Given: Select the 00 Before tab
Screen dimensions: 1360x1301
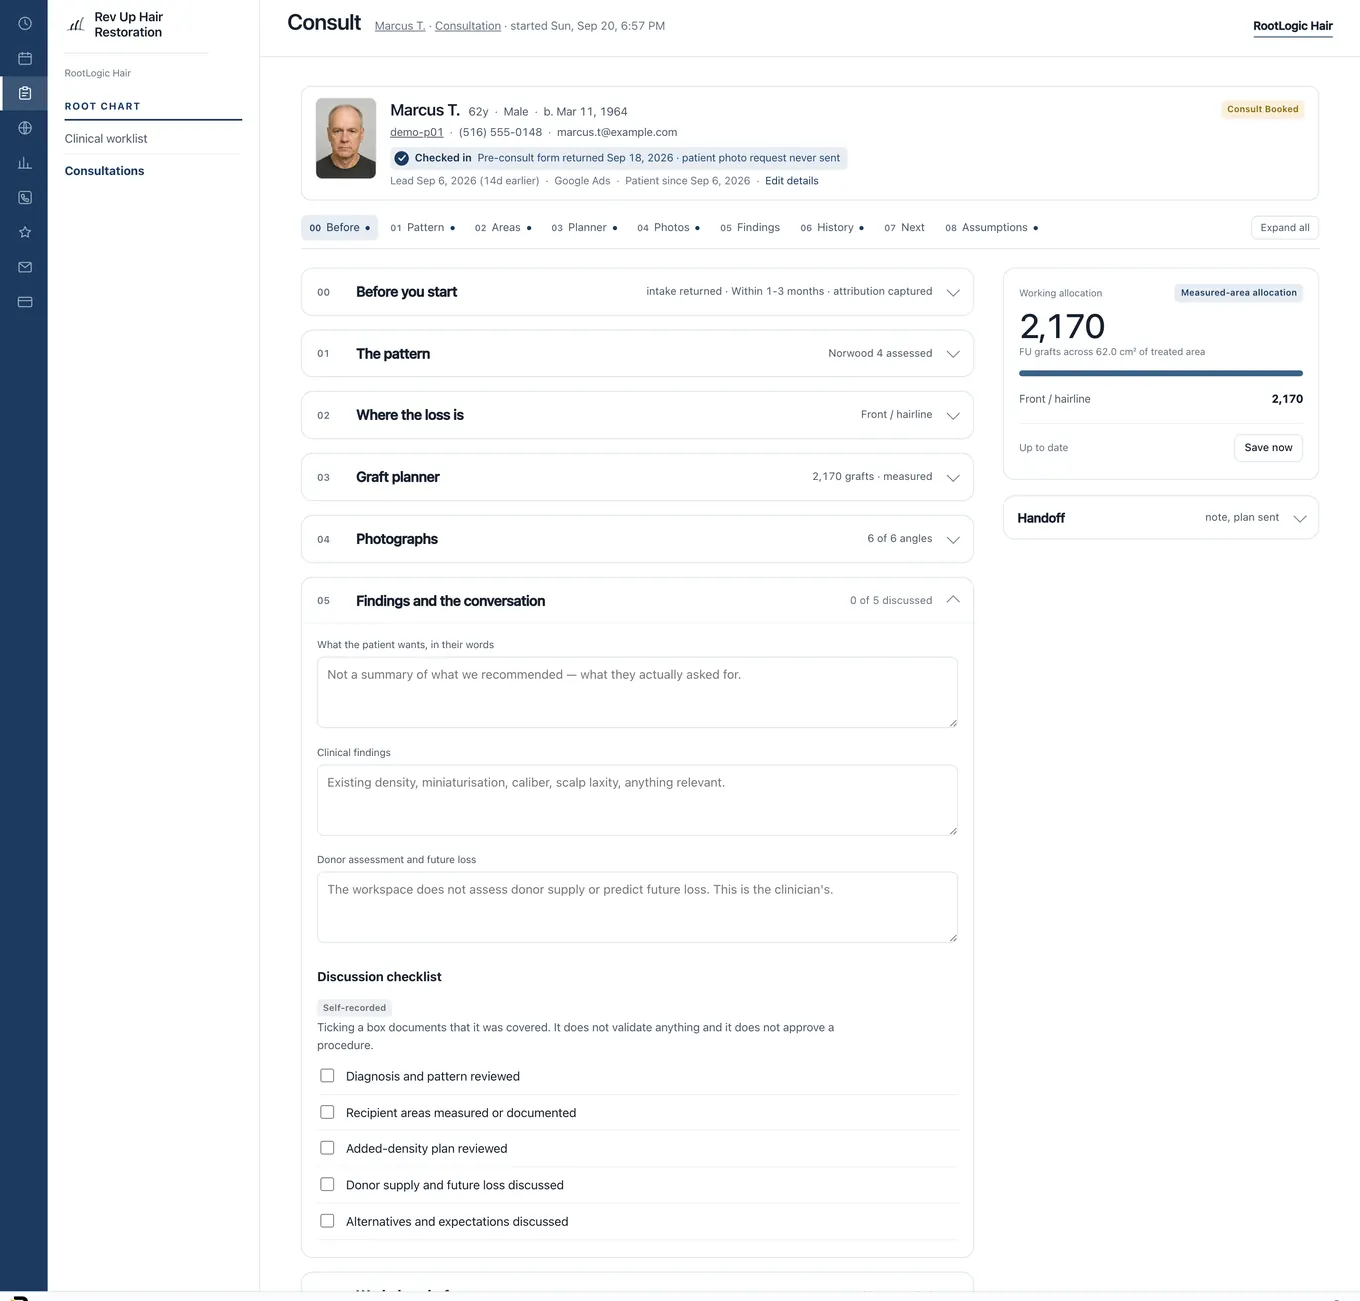Looking at the screenshot, I should point(340,228).
